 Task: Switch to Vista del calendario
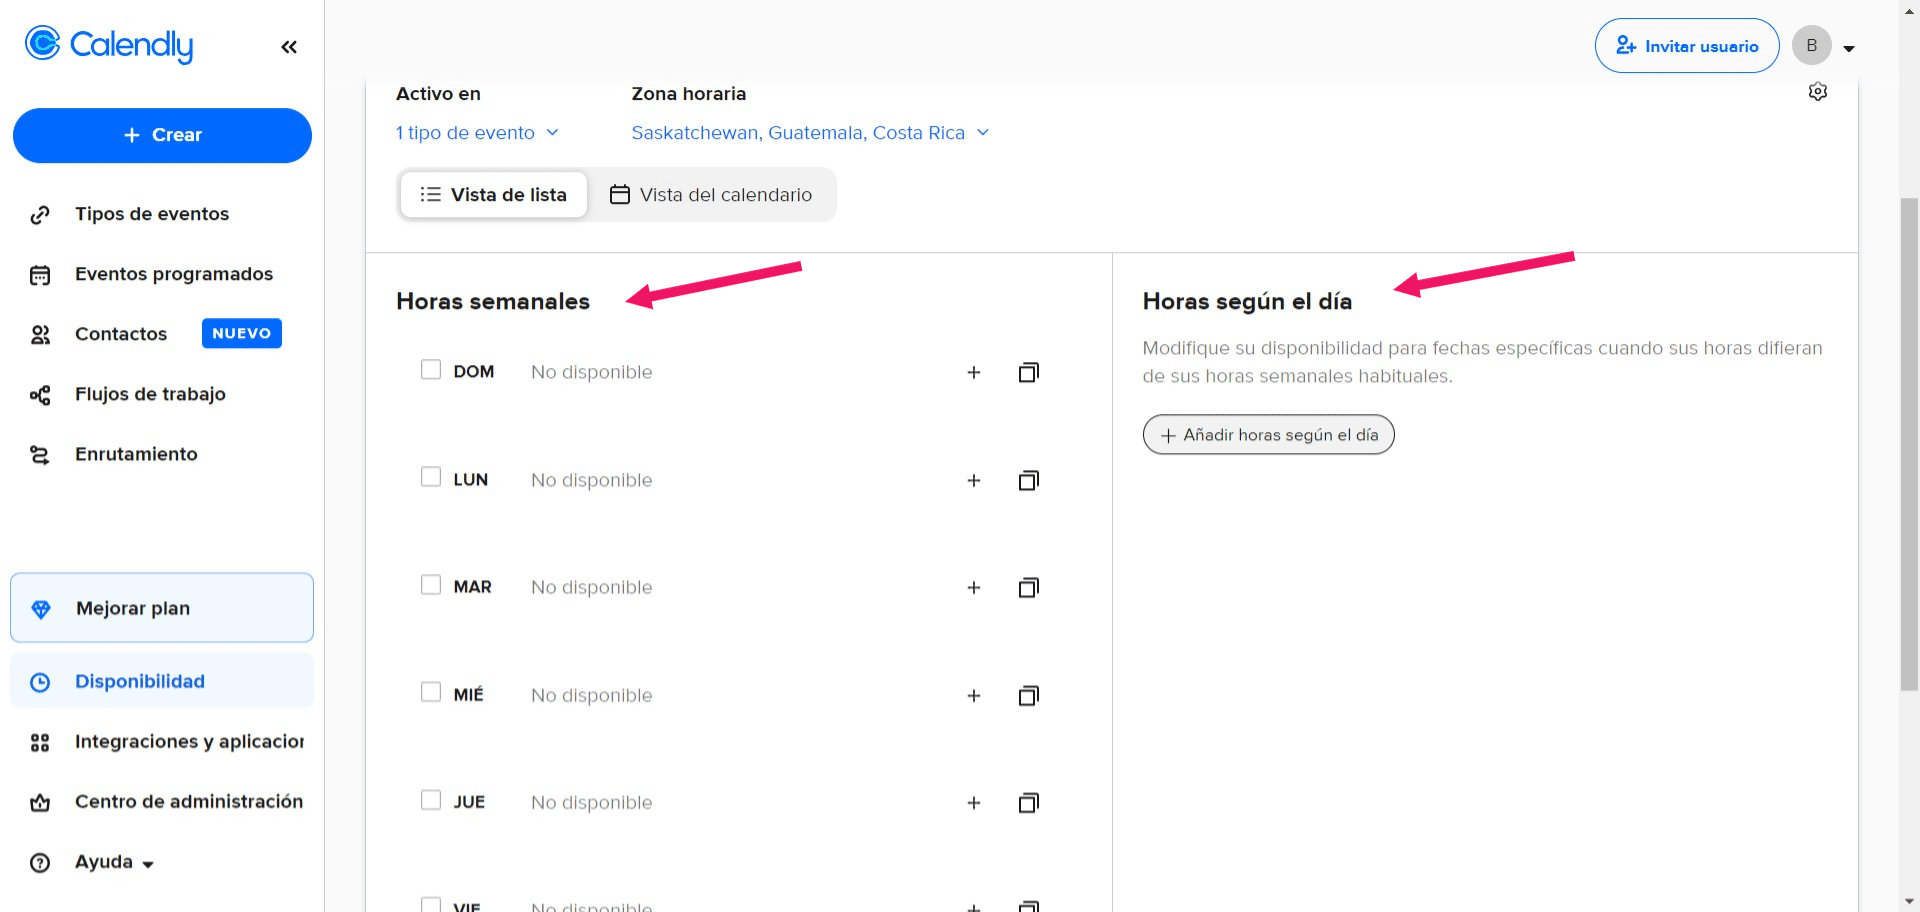pos(713,194)
